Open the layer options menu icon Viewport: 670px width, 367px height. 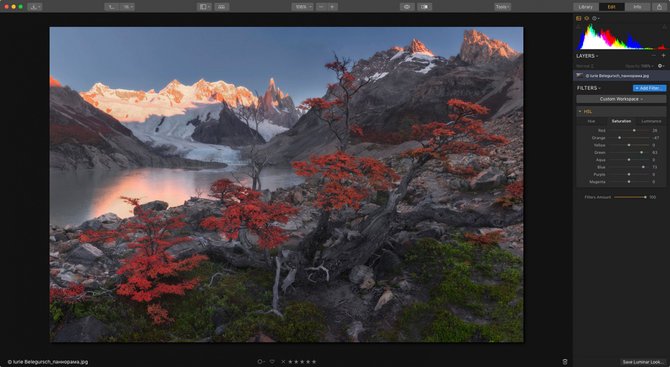pyautogui.click(x=661, y=66)
